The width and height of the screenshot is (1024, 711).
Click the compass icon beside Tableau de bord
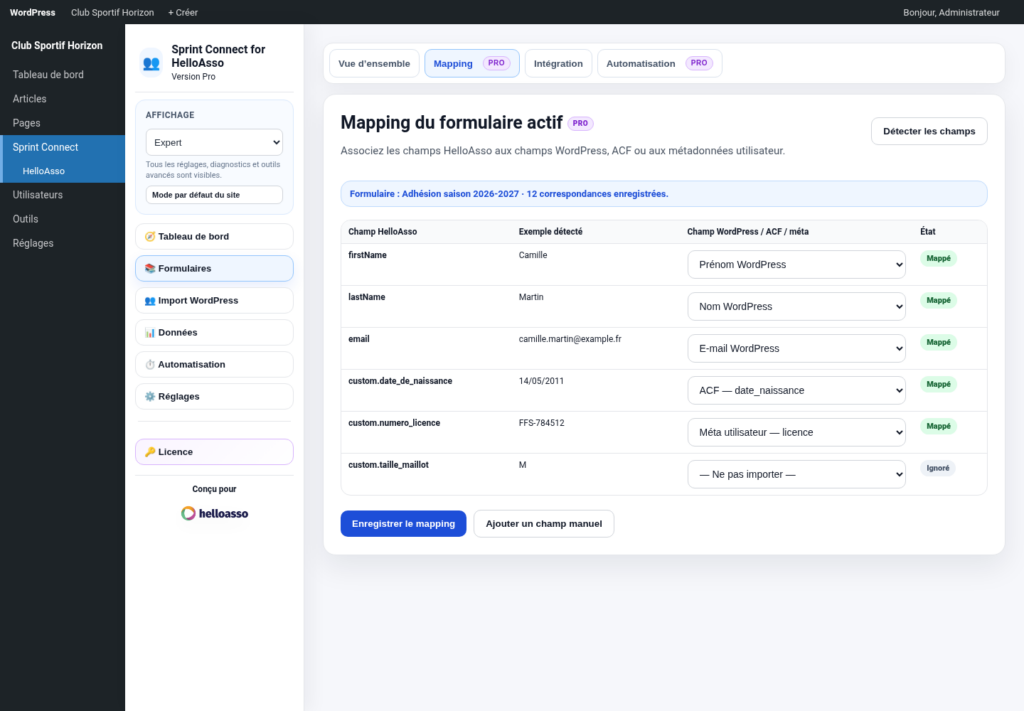150,236
